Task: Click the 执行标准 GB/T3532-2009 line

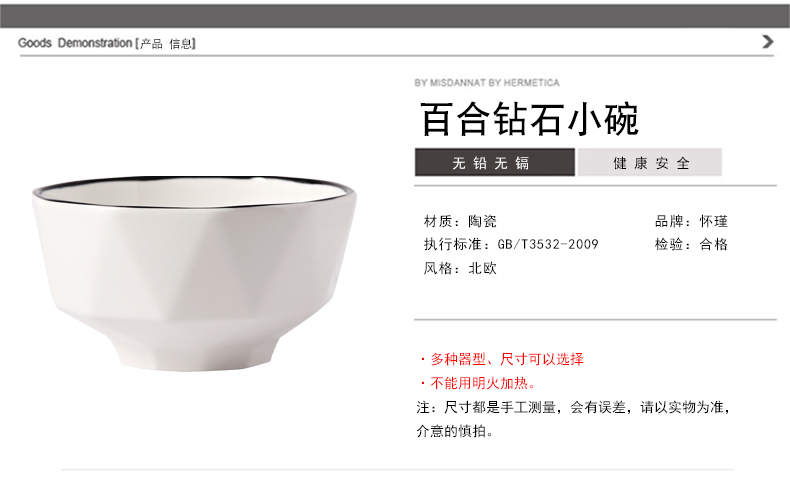Action: pyautogui.click(x=511, y=244)
